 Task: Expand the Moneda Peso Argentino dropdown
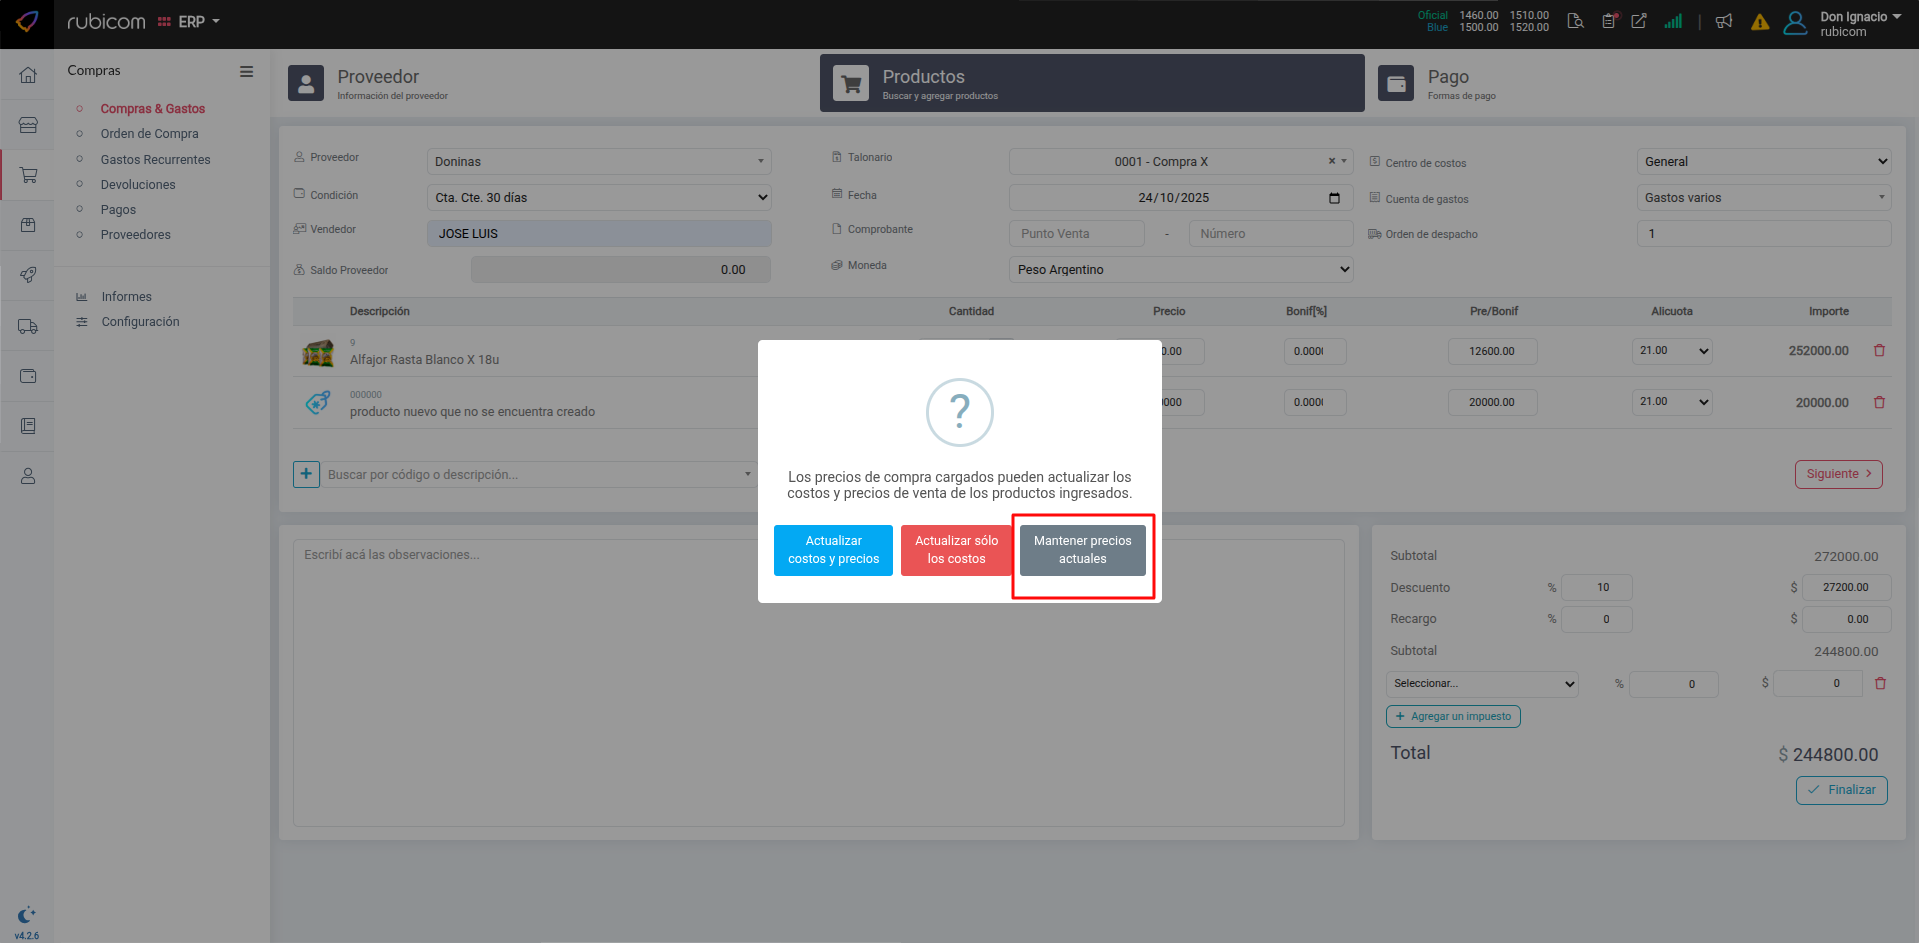1181,270
